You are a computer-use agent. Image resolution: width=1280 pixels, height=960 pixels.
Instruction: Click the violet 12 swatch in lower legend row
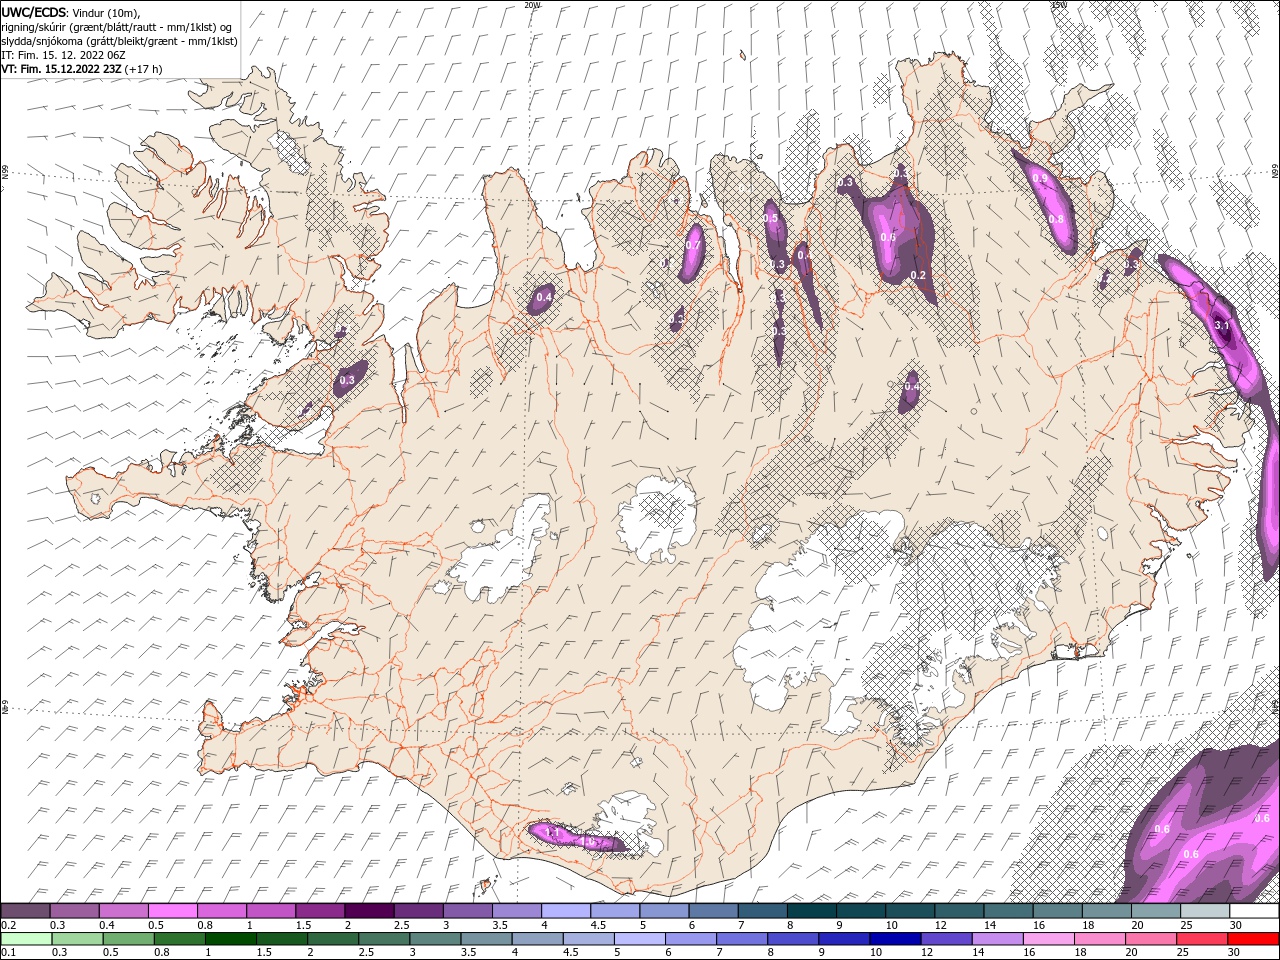point(948,939)
